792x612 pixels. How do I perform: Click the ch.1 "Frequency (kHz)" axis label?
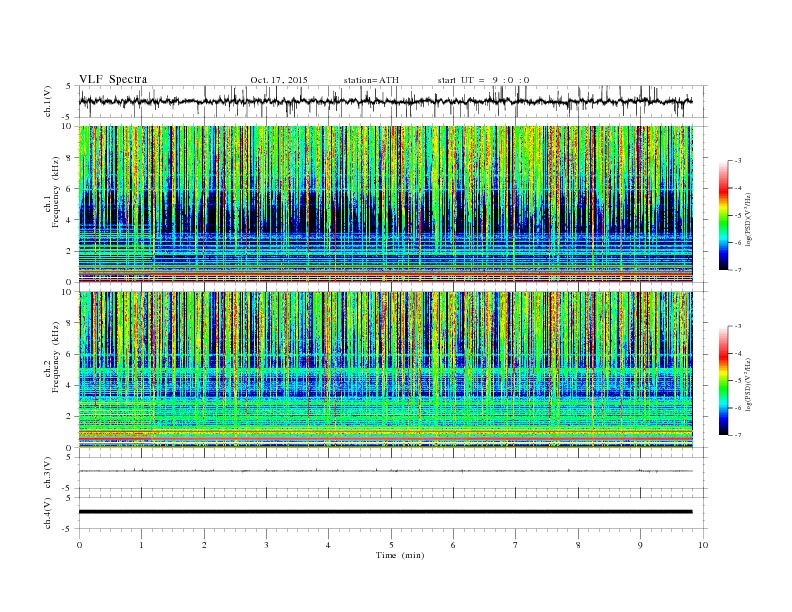(x=56, y=192)
